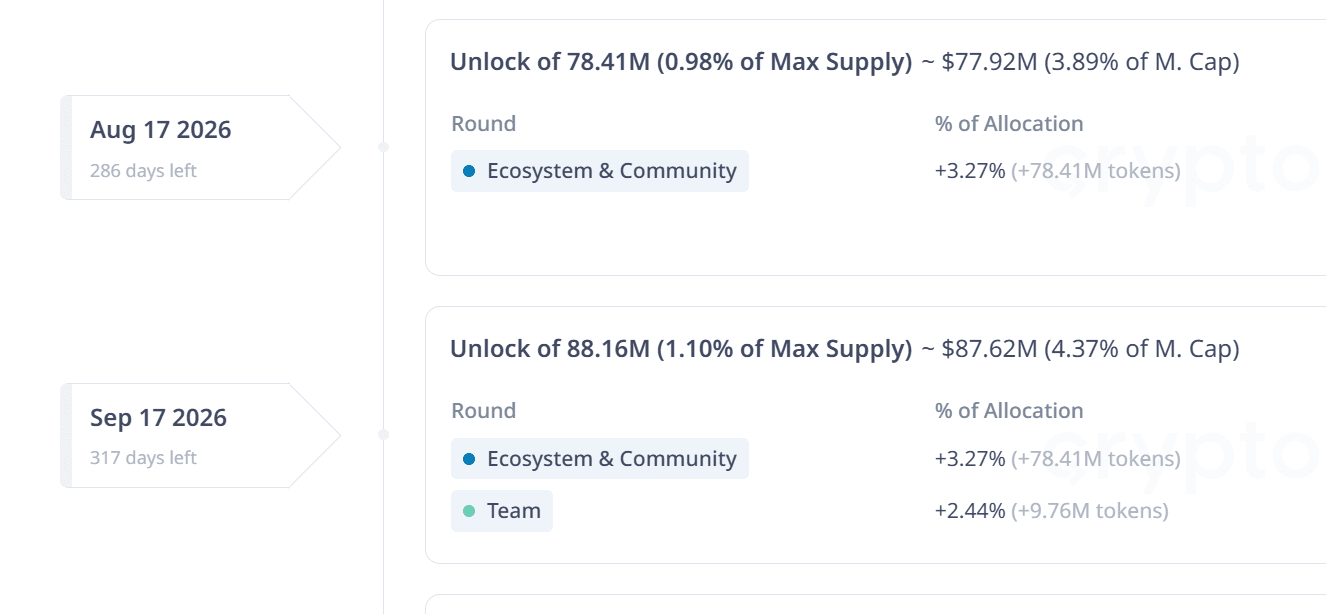
Task: Click the timeline dot beside Sep 17 2026
Action: 383,435
